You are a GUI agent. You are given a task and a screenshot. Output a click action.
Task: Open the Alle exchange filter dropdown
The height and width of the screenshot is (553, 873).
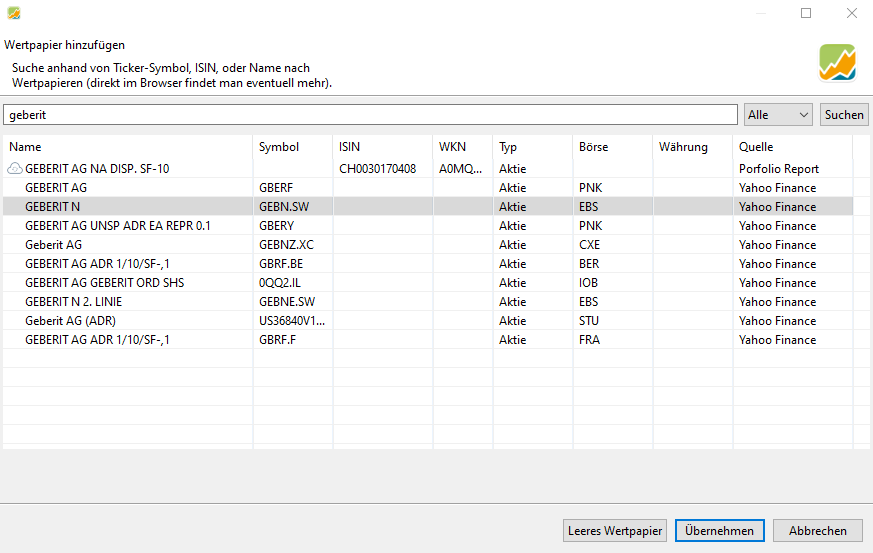tap(778, 115)
